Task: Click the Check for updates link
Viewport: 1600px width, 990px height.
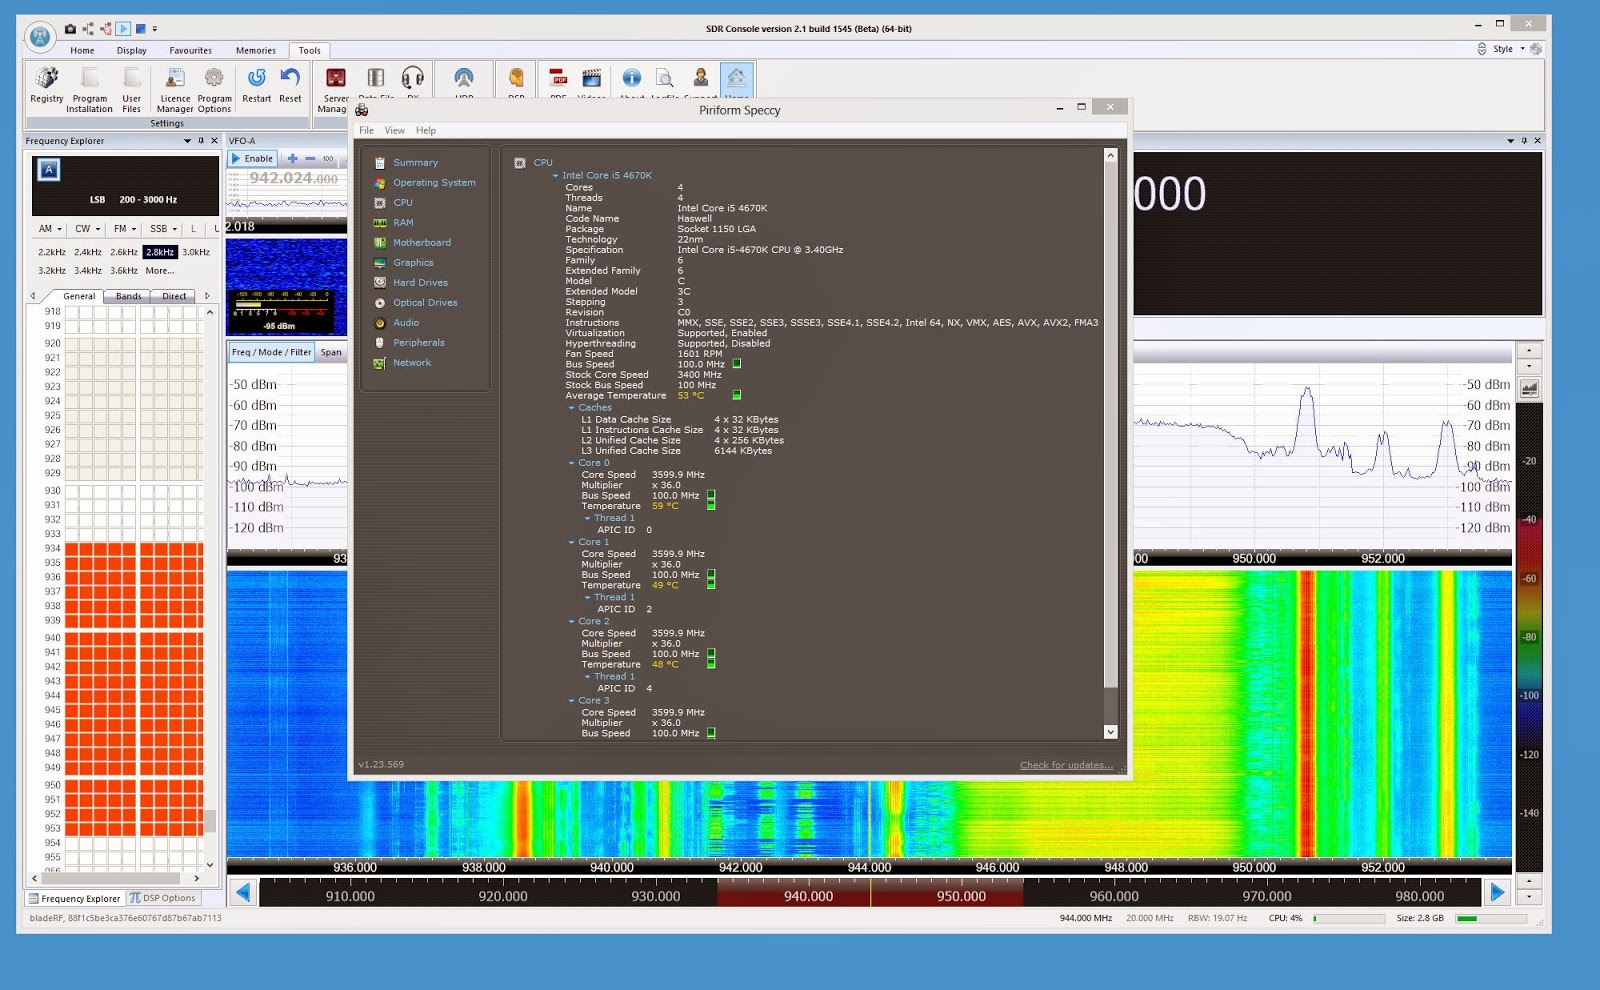Action: coord(1065,766)
